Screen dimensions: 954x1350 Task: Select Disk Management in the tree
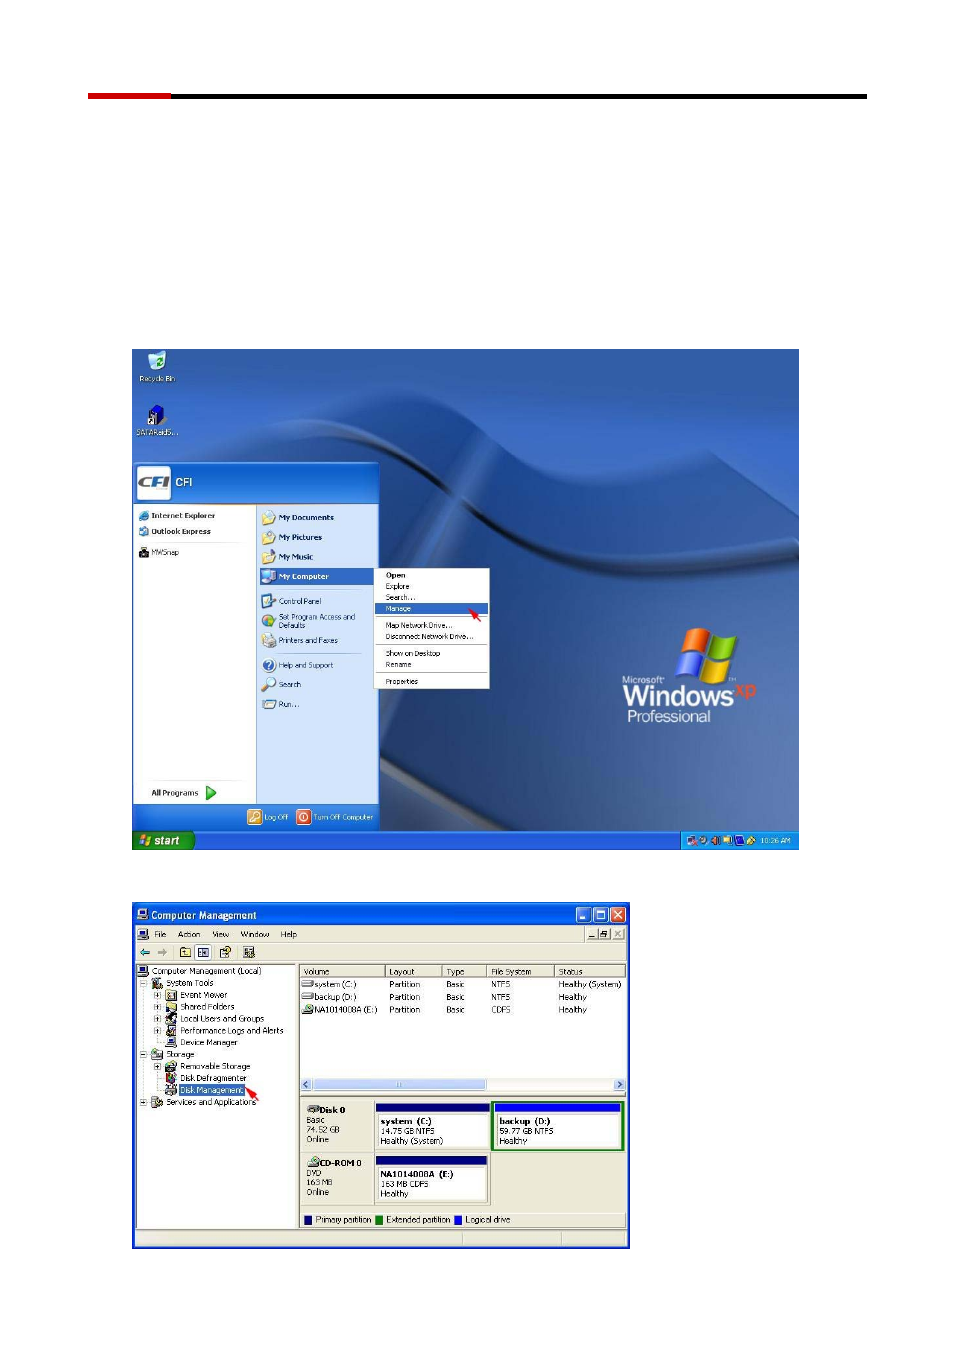(x=211, y=1091)
